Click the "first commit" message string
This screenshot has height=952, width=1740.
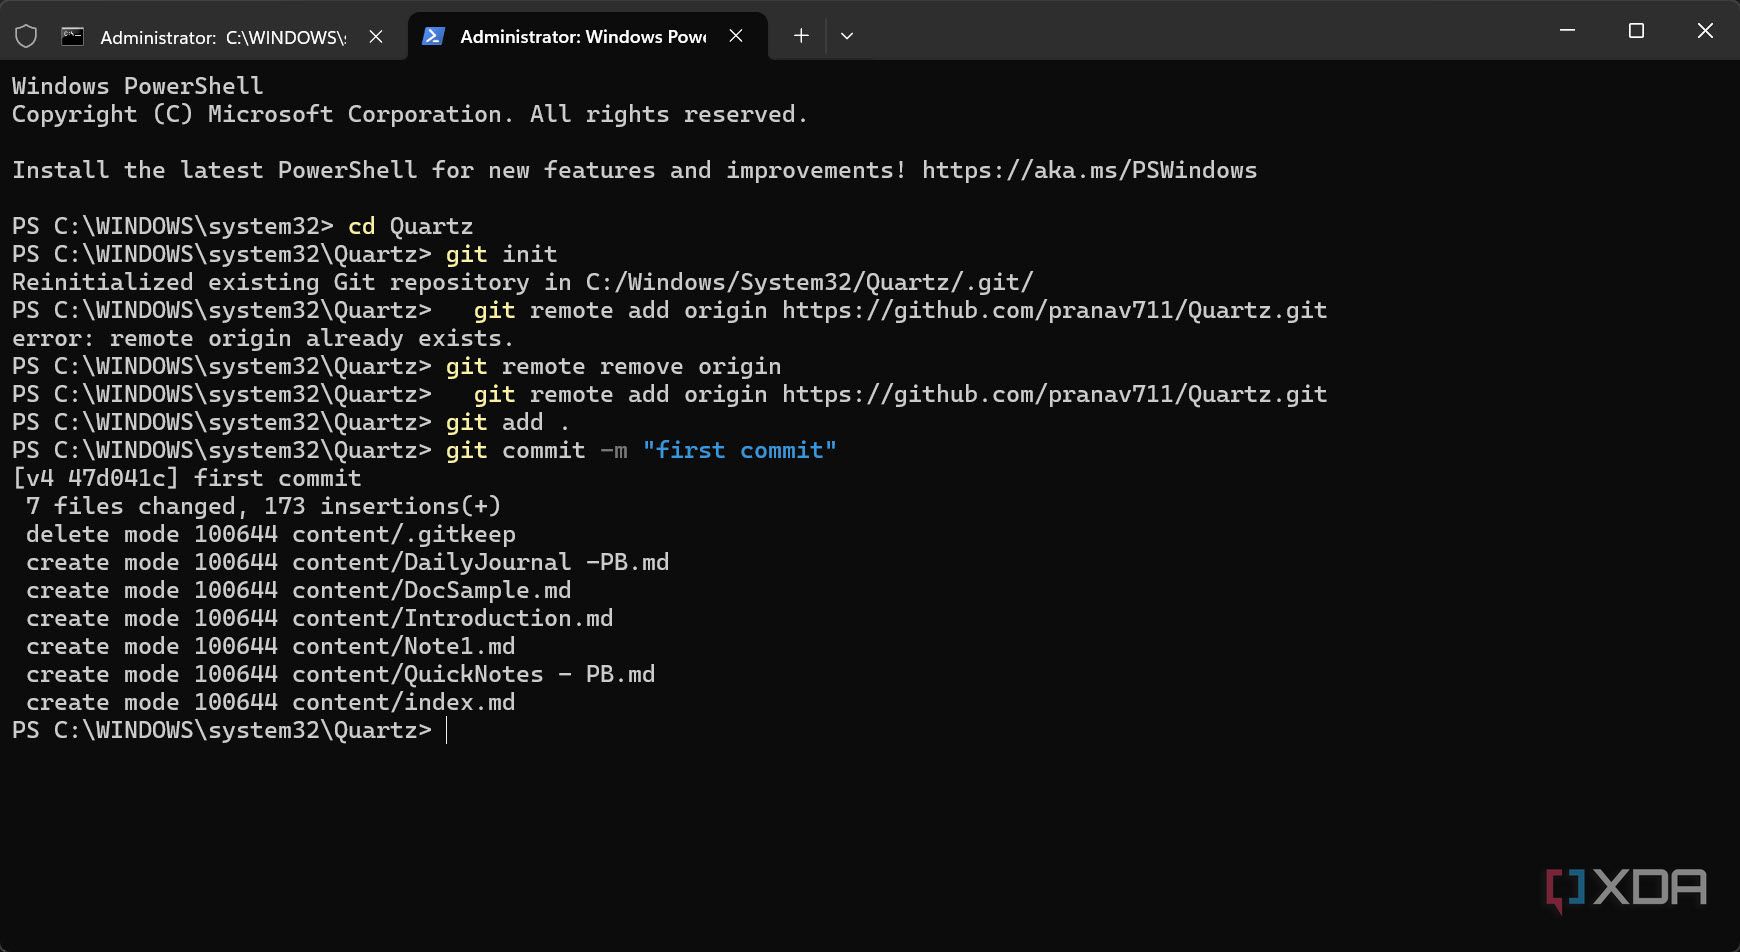pos(739,450)
